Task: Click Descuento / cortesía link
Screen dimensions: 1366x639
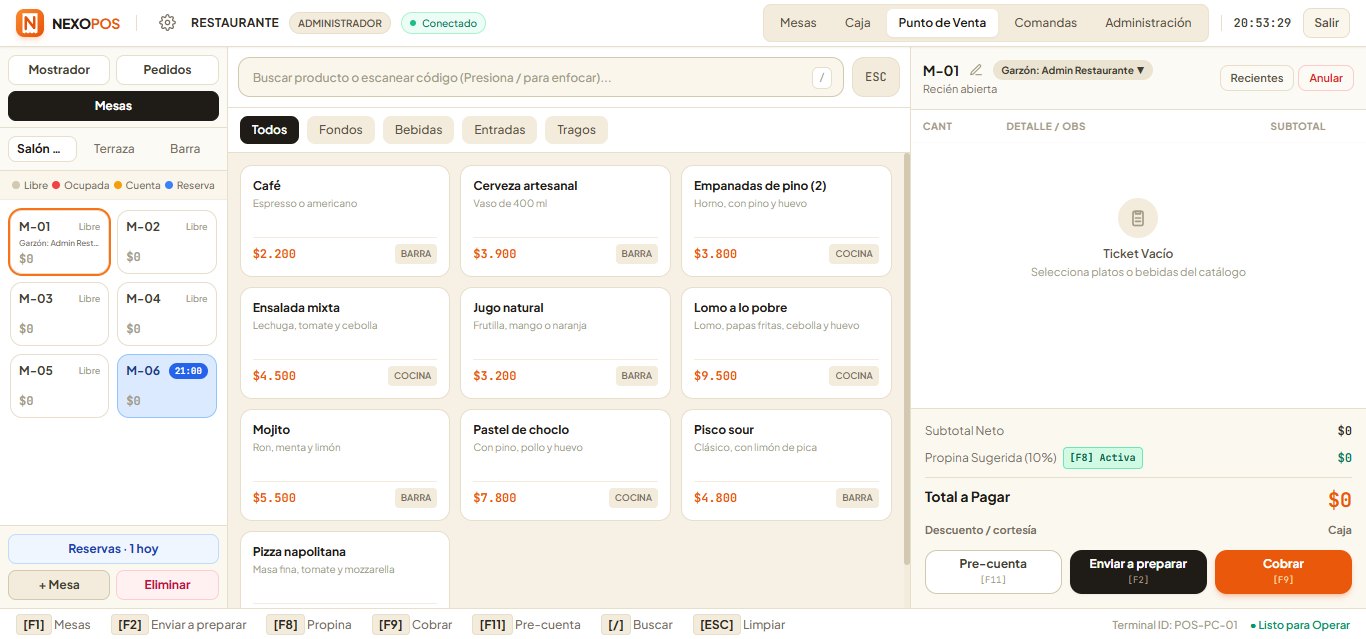Action: pyautogui.click(x=980, y=530)
